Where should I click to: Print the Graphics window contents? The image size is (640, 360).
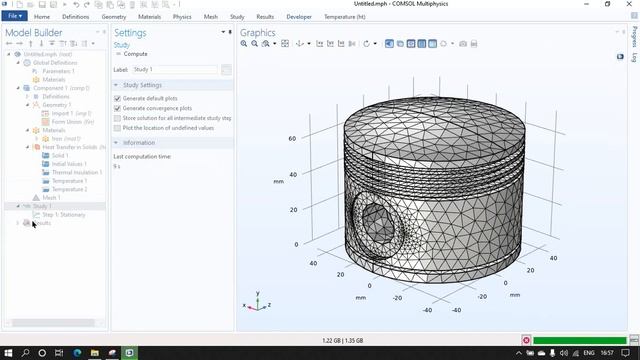click(474, 44)
